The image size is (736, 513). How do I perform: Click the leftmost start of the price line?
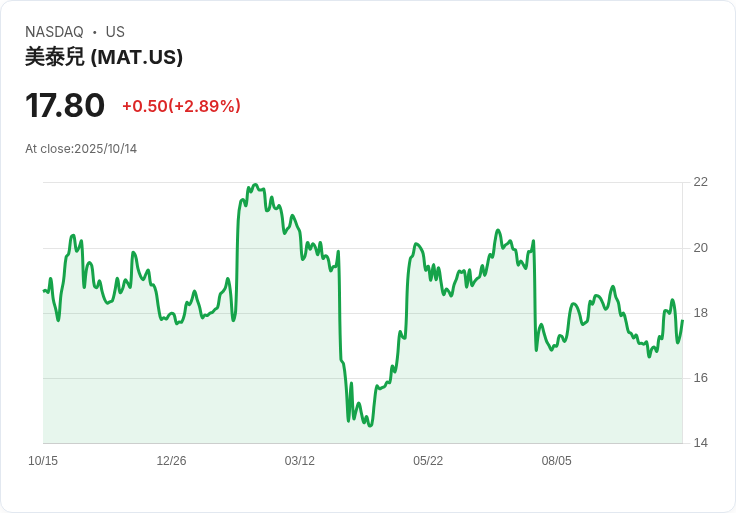point(44,290)
